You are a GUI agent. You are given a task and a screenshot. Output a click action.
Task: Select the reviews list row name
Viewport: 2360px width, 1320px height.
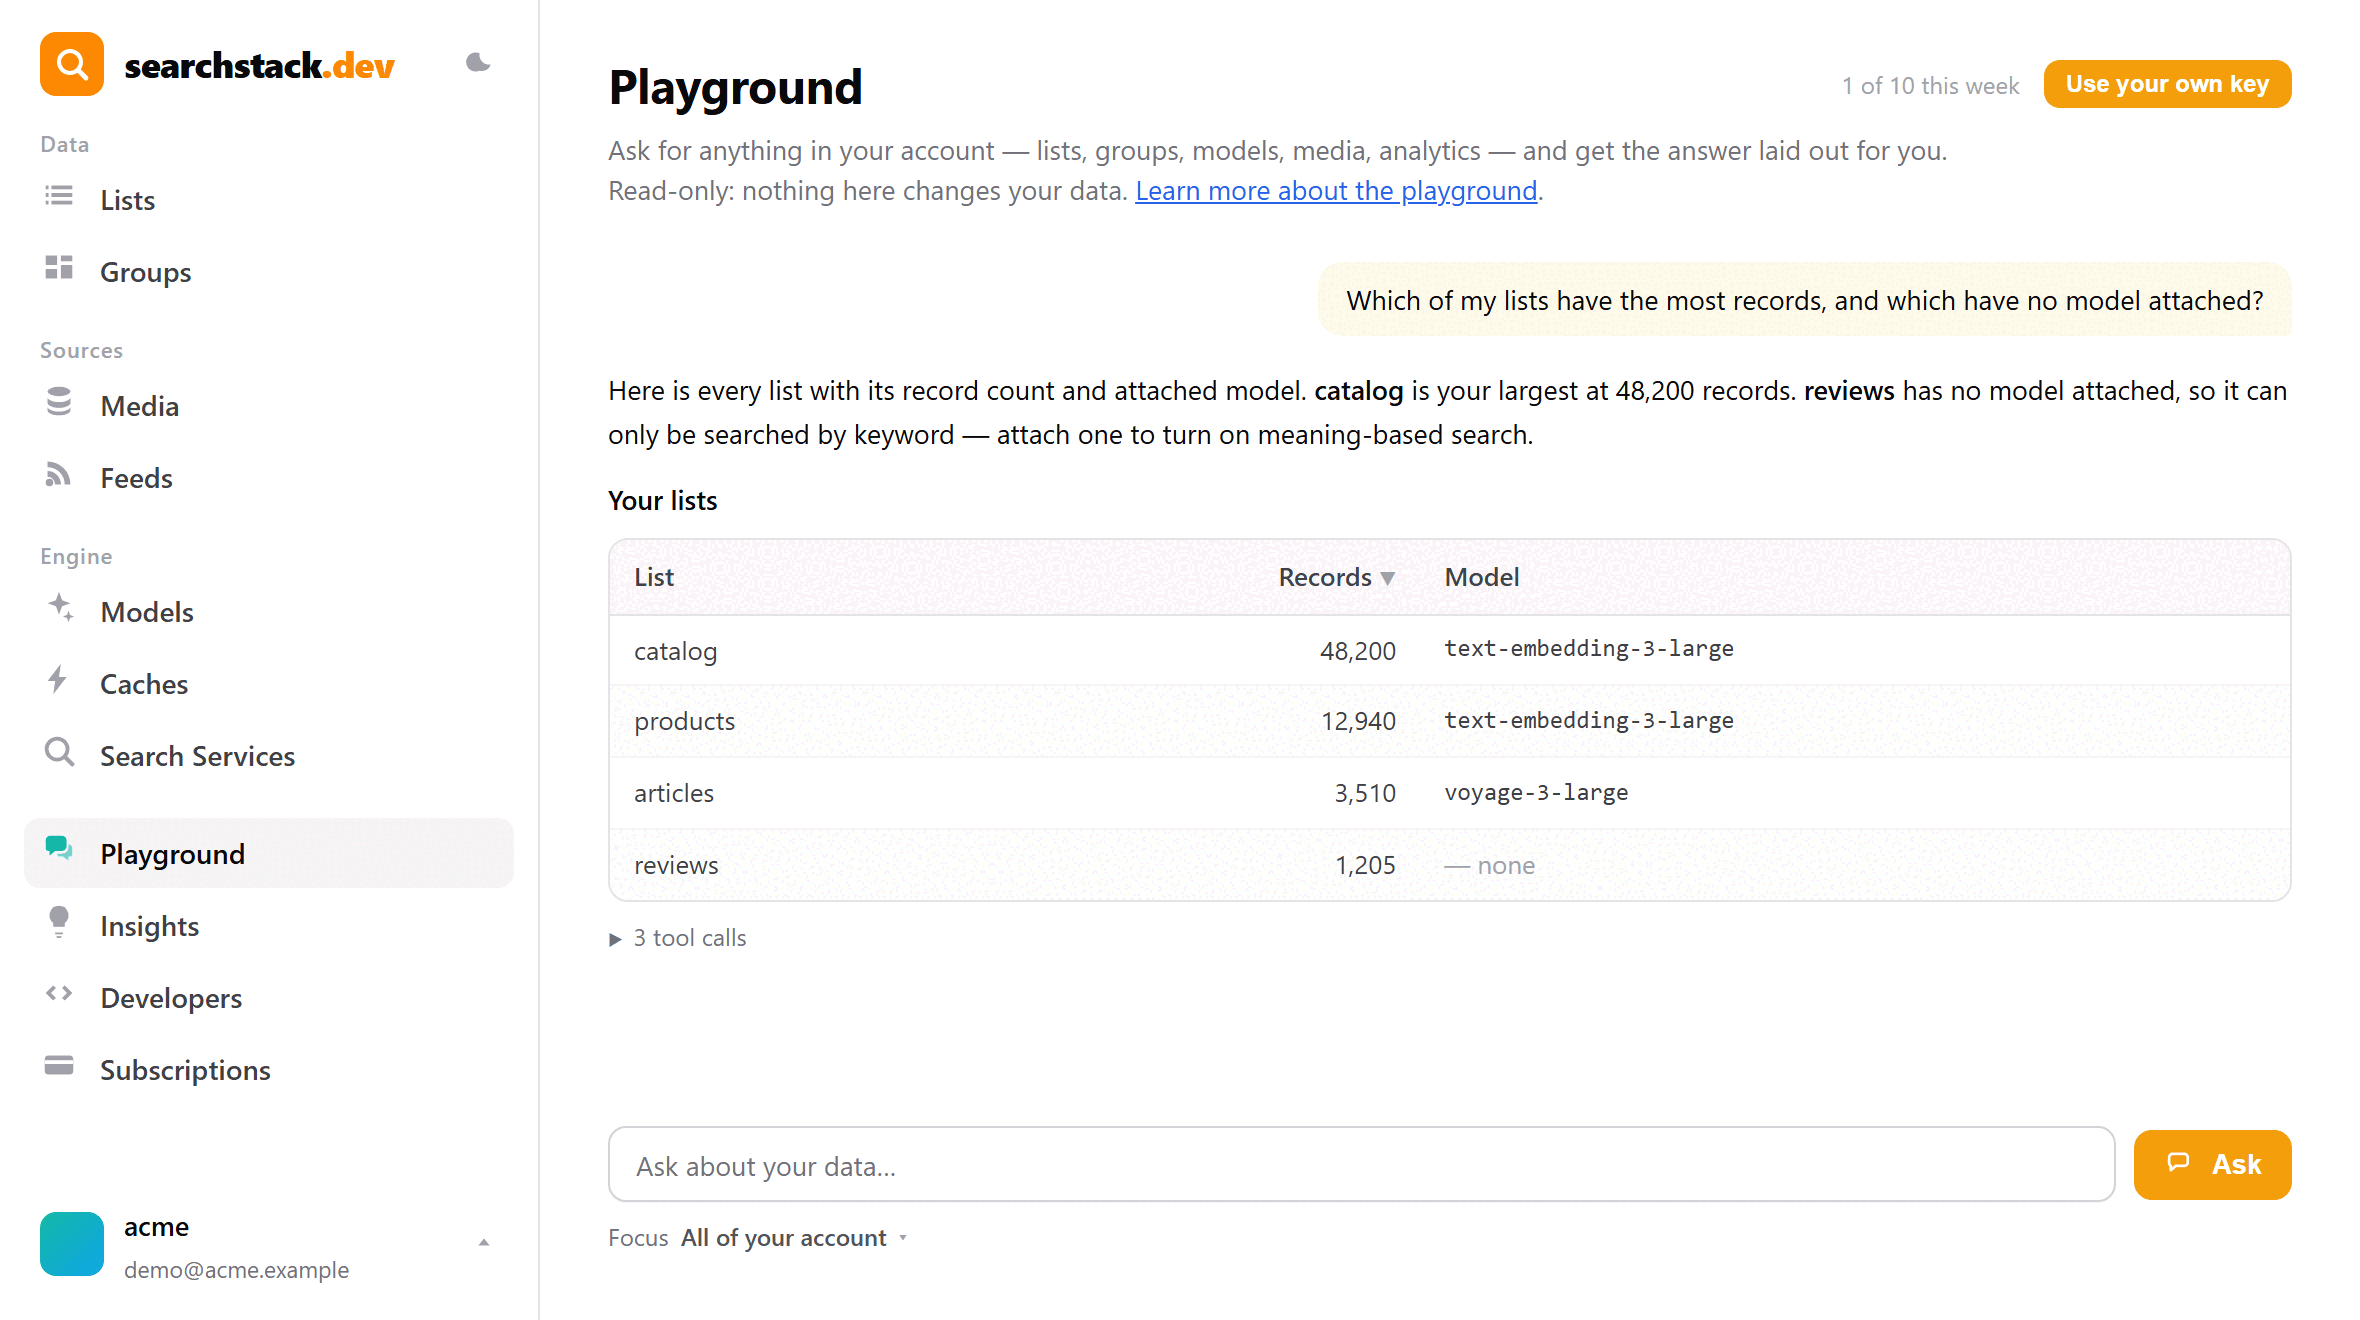click(676, 865)
